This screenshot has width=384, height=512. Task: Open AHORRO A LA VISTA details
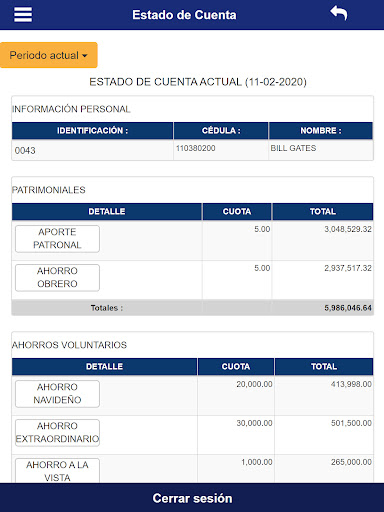point(57,471)
